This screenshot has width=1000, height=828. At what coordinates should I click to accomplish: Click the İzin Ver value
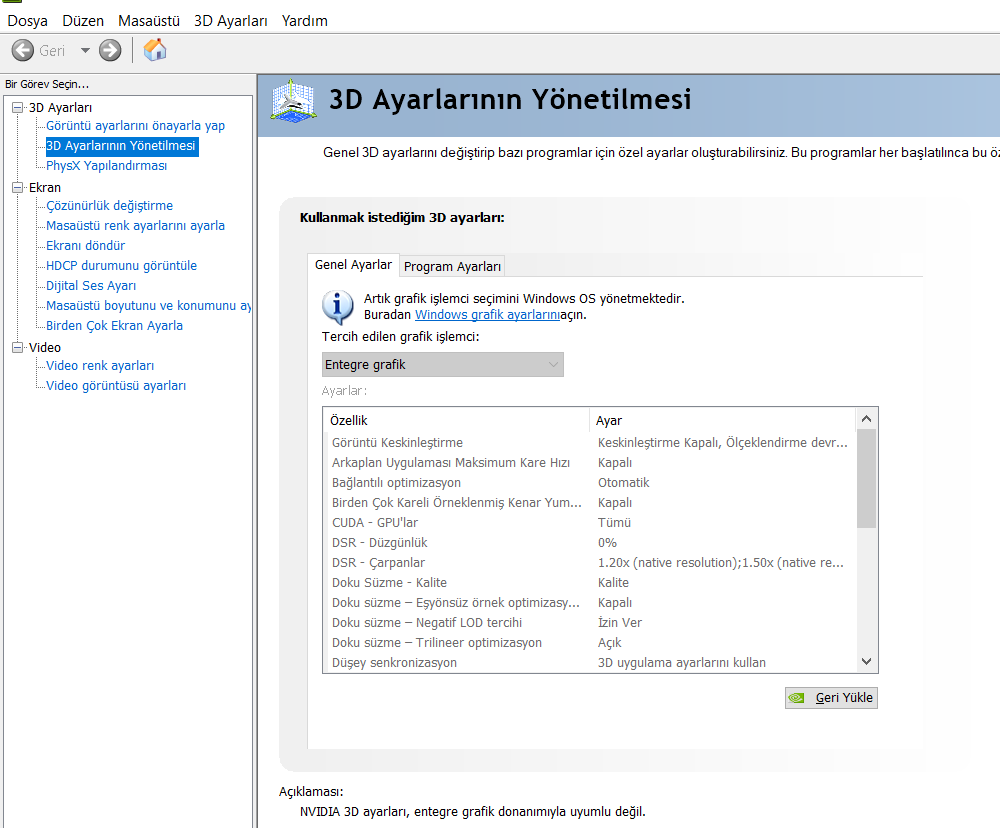pyautogui.click(x=619, y=623)
